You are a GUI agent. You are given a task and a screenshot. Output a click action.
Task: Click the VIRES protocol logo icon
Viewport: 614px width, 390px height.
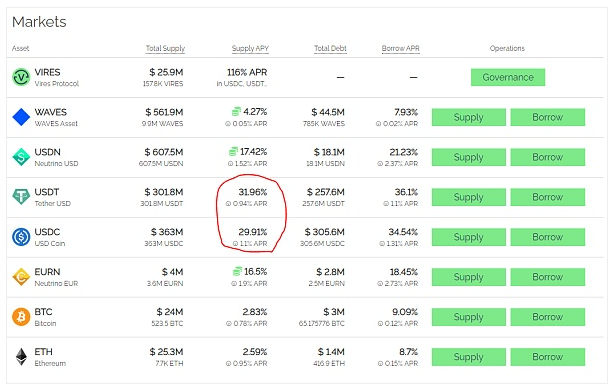[21, 77]
